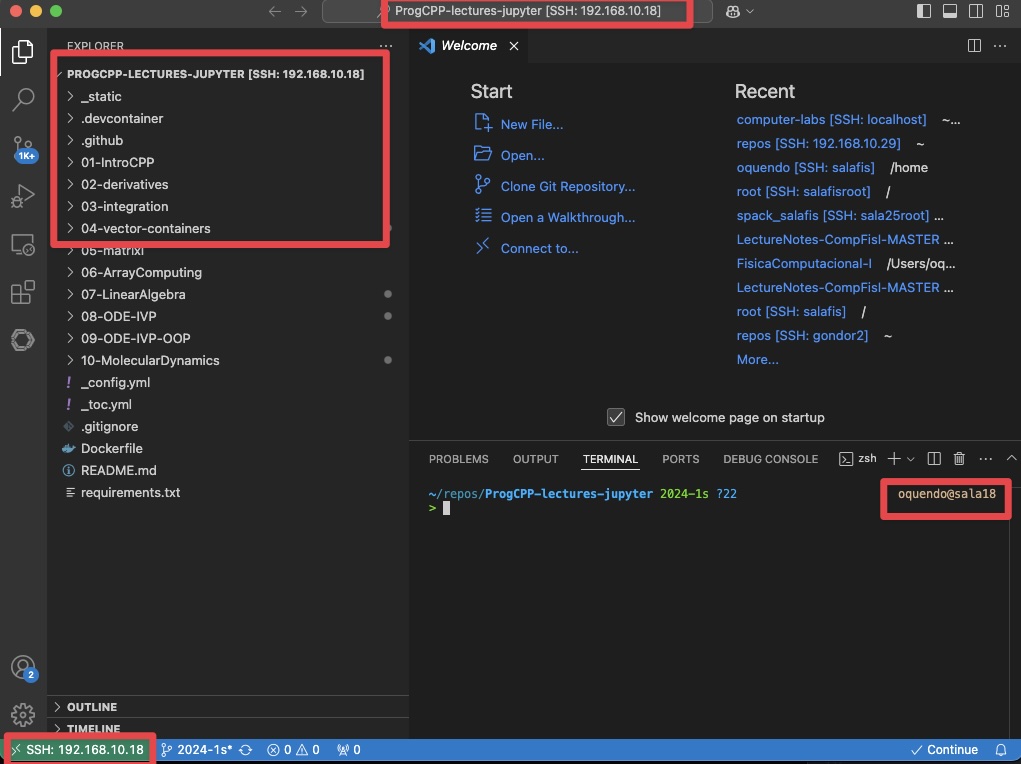Open README.md in explorer
This screenshot has width=1021, height=764.
(x=228, y=470)
